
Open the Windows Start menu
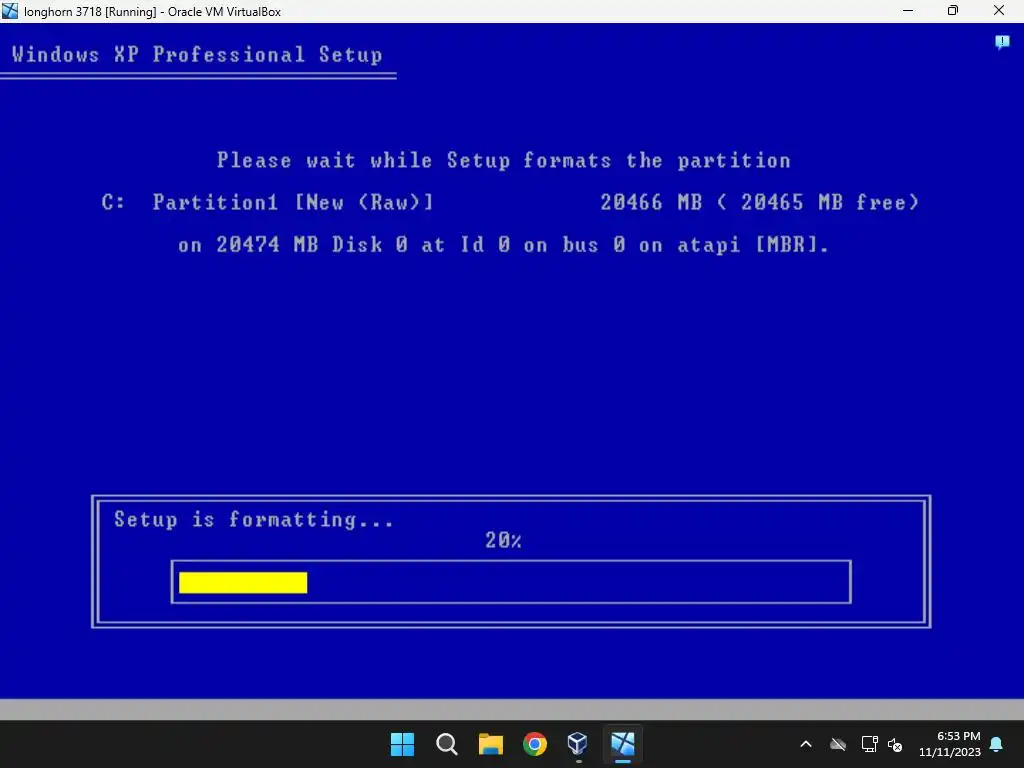(402, 744)
